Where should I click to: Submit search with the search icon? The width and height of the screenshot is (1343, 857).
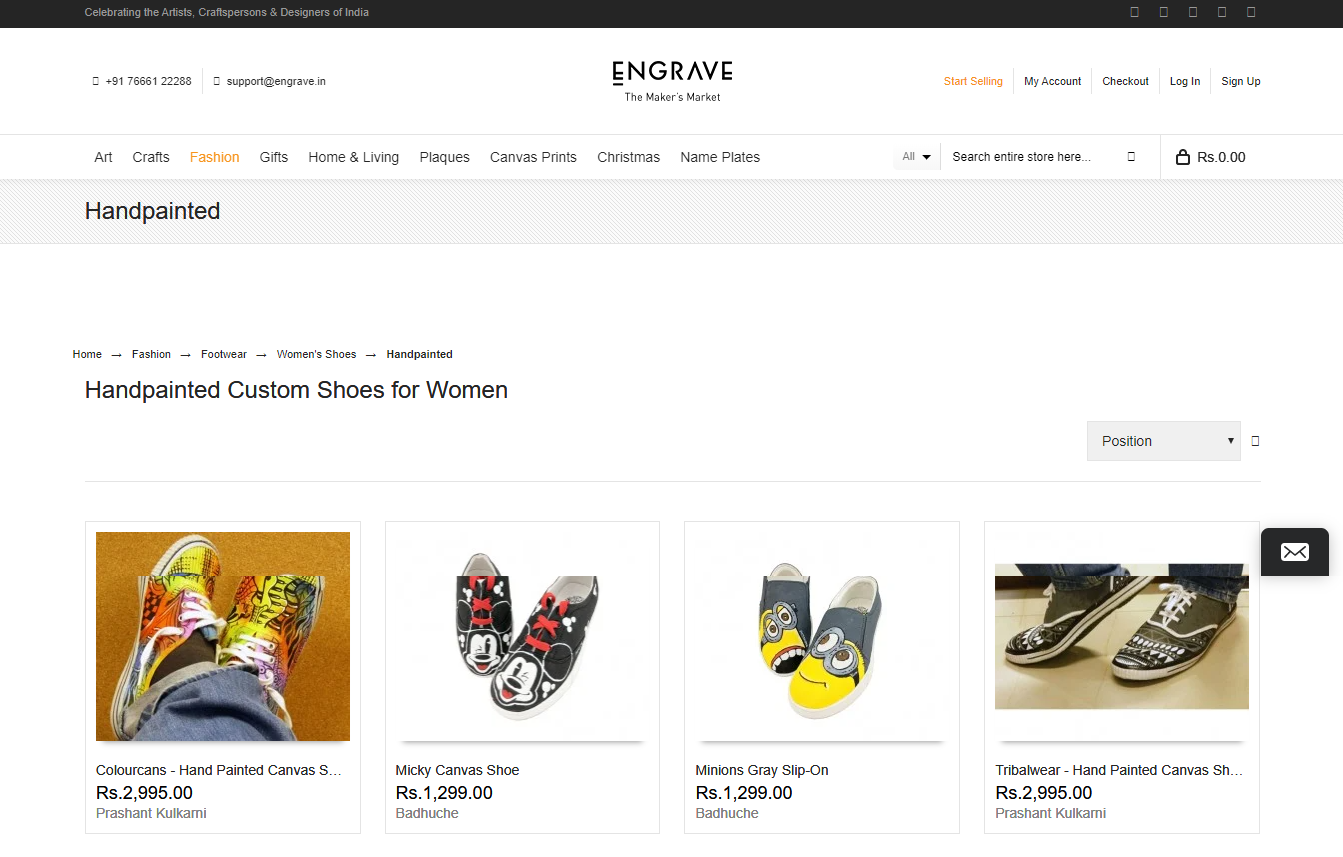coord(1131,157)
